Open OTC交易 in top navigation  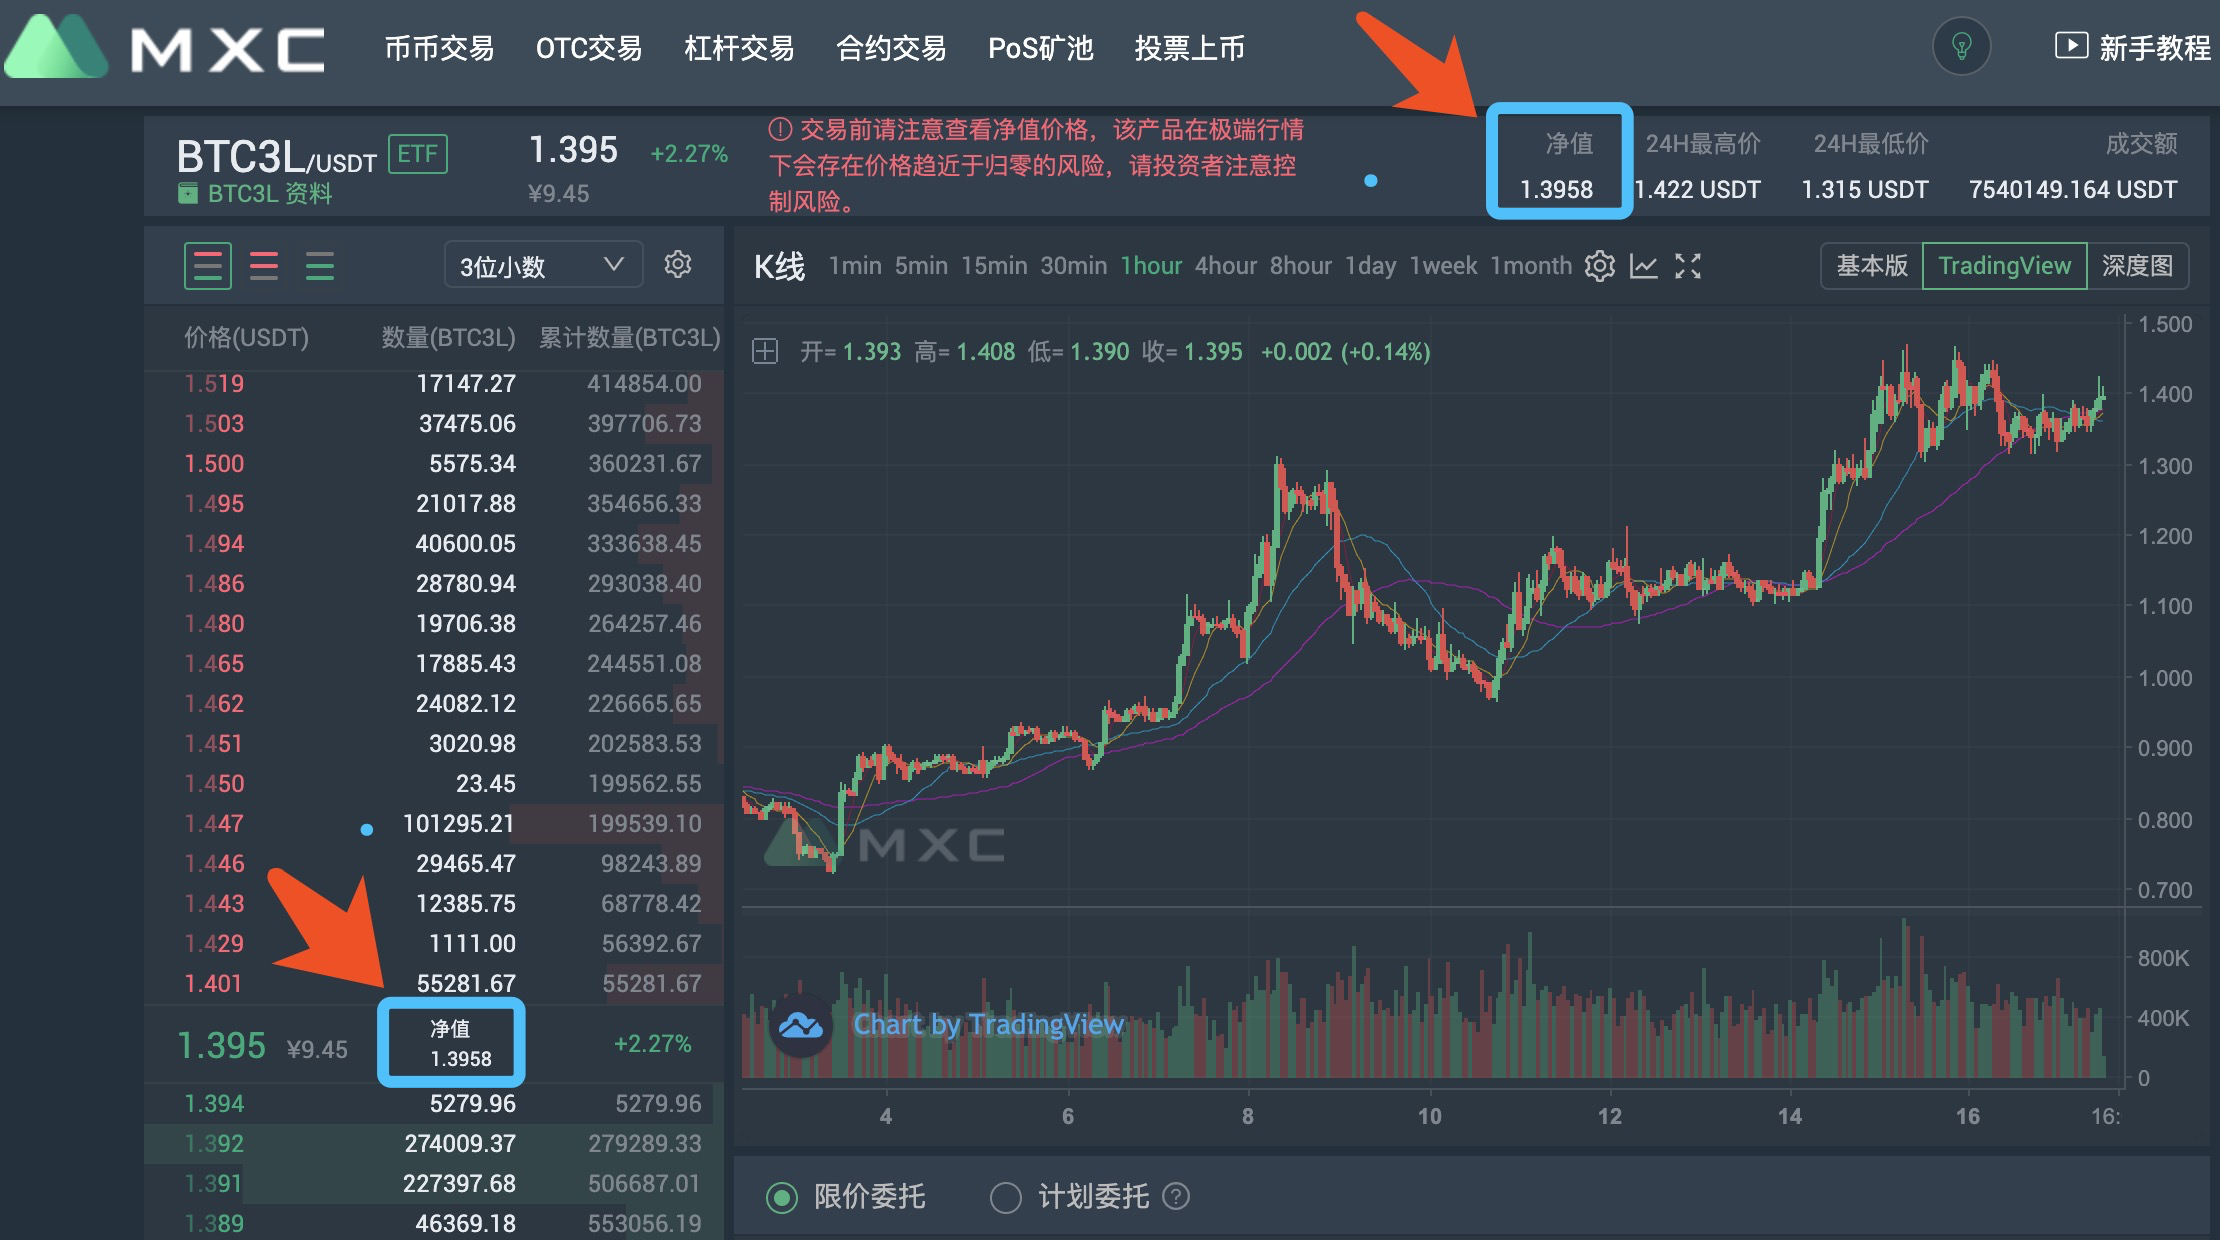tap(589, 48)
